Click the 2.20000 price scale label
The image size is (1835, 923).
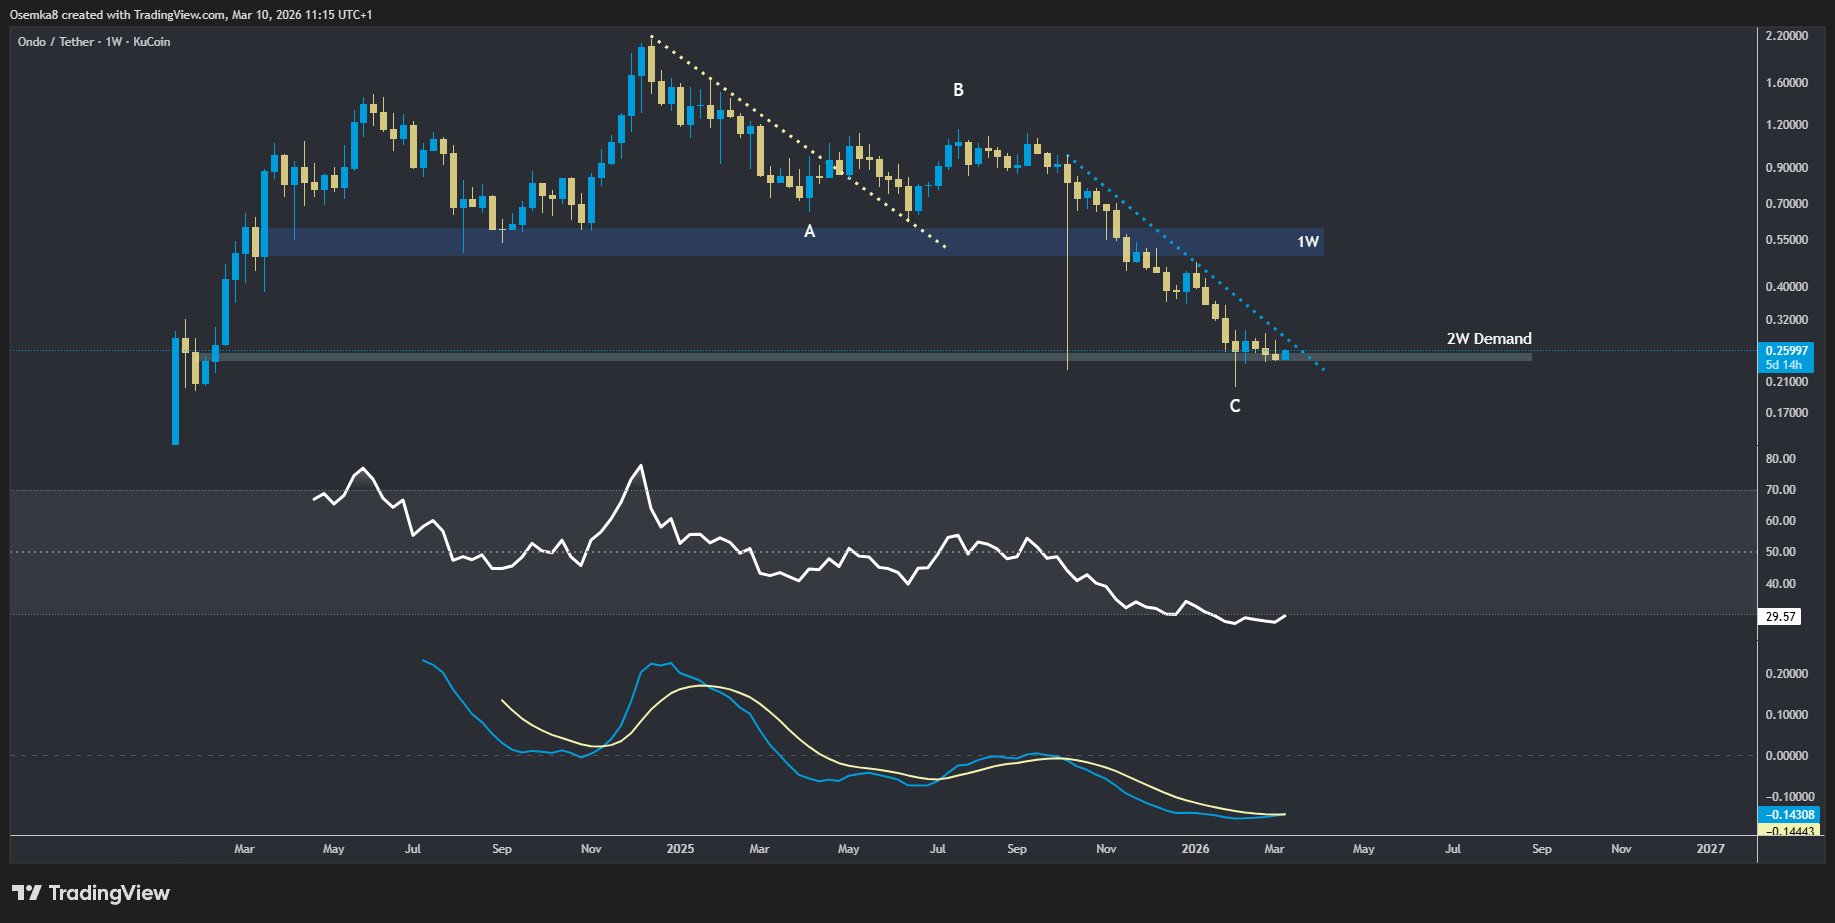pyautogui.click(x=1787, y=36)
